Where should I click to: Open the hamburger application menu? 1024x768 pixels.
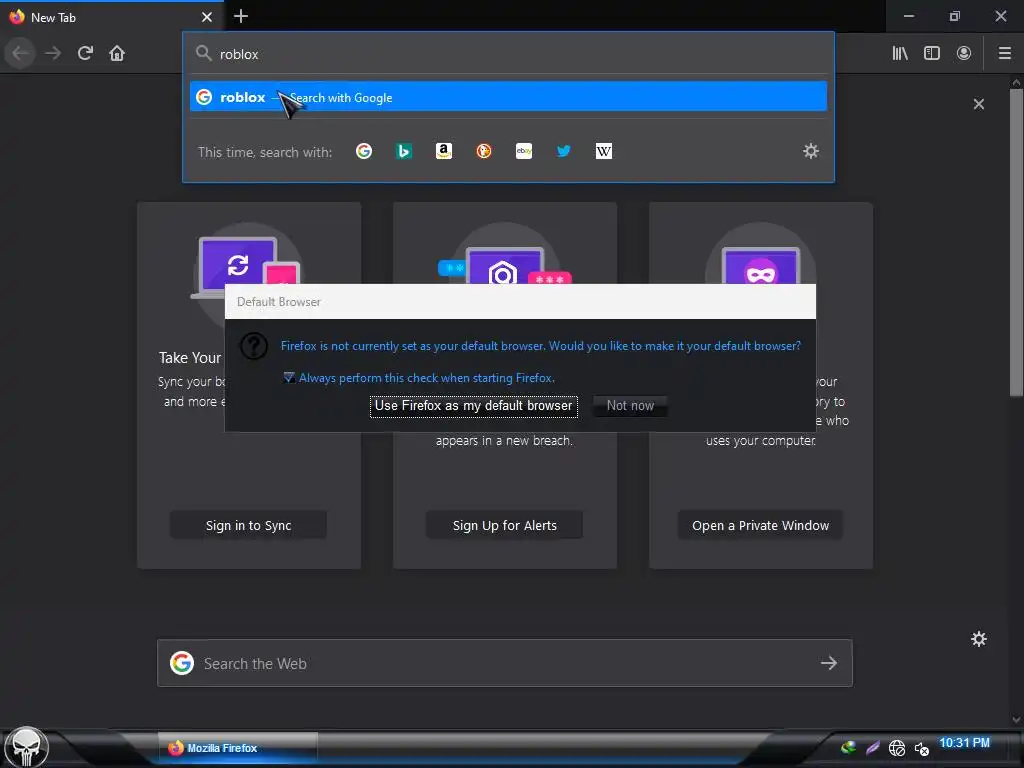coord(1004,53)
